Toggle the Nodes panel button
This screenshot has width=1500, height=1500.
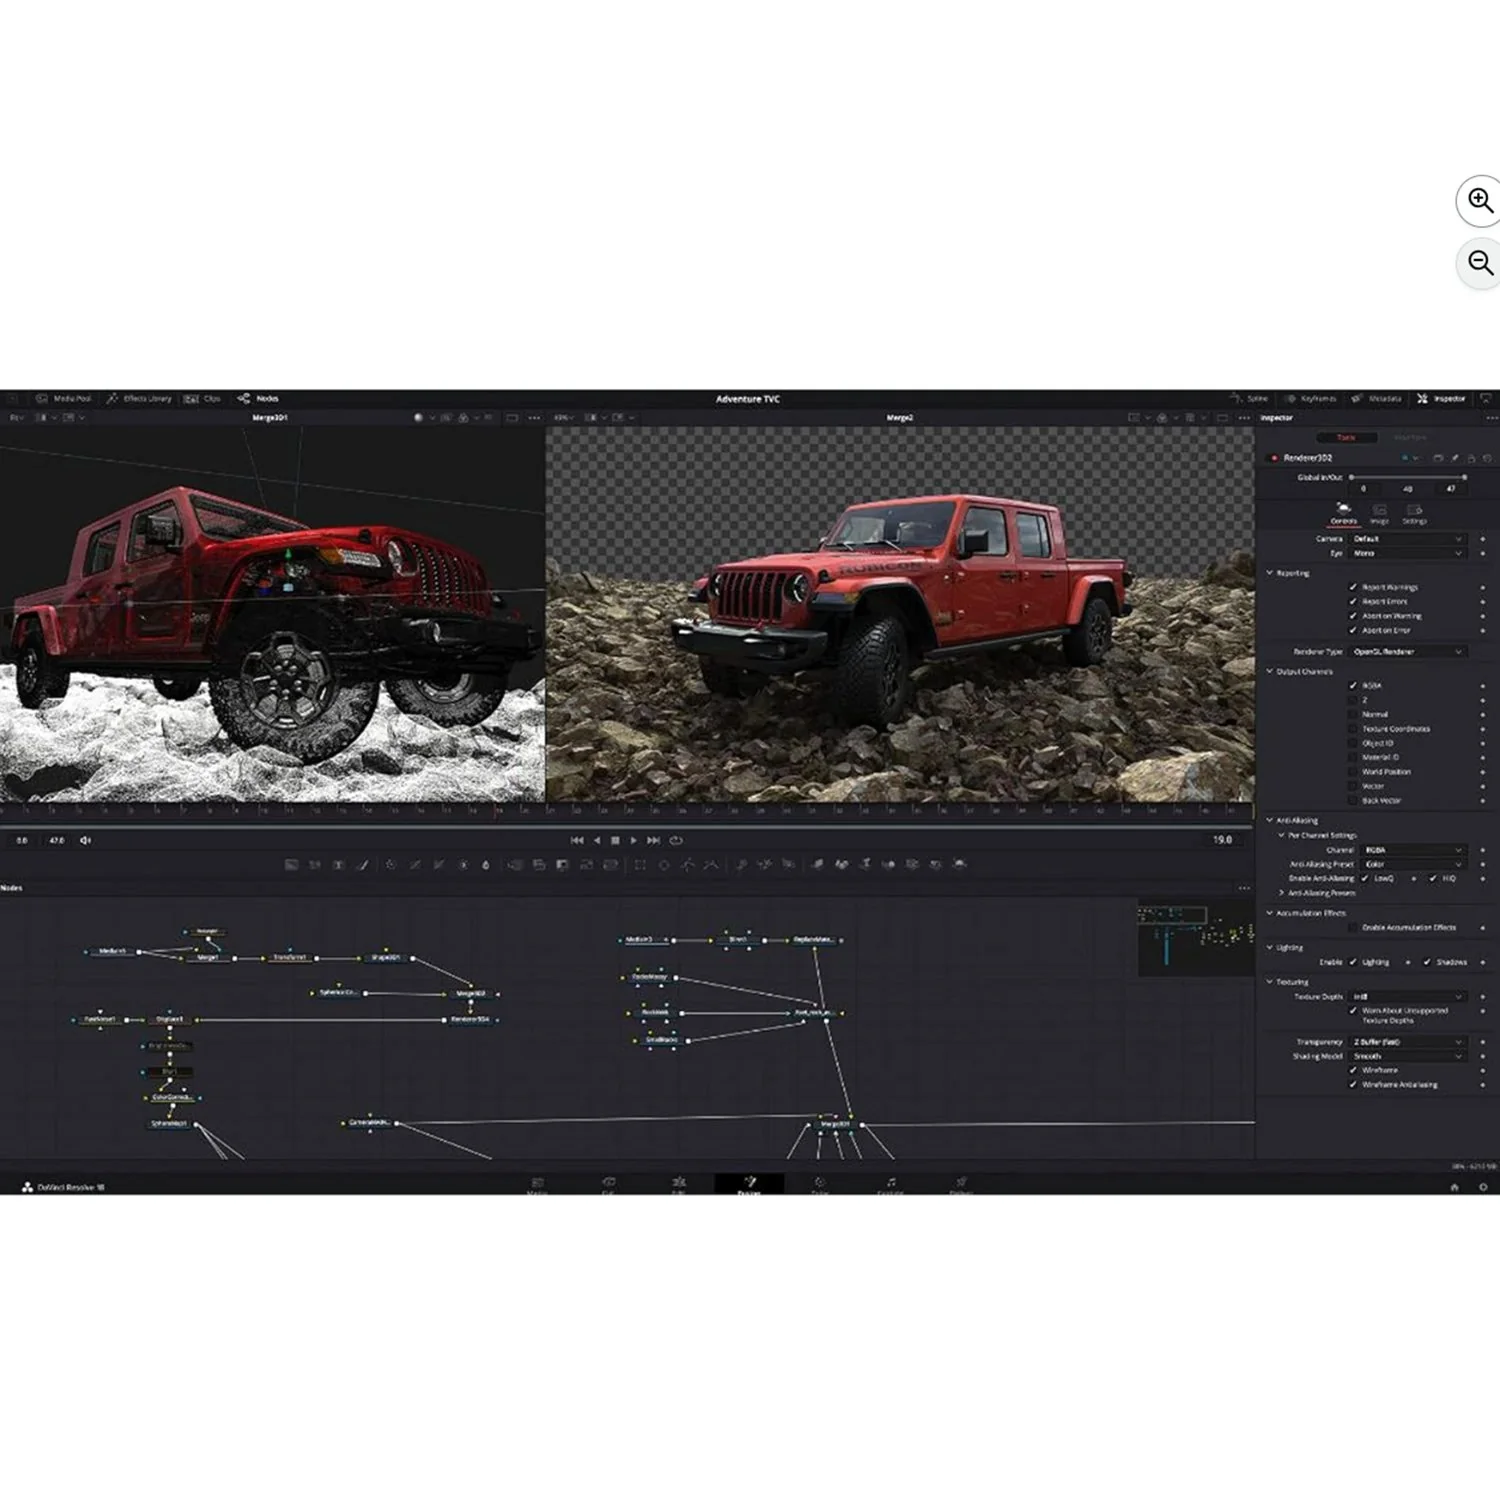click(x=258, y=398)
